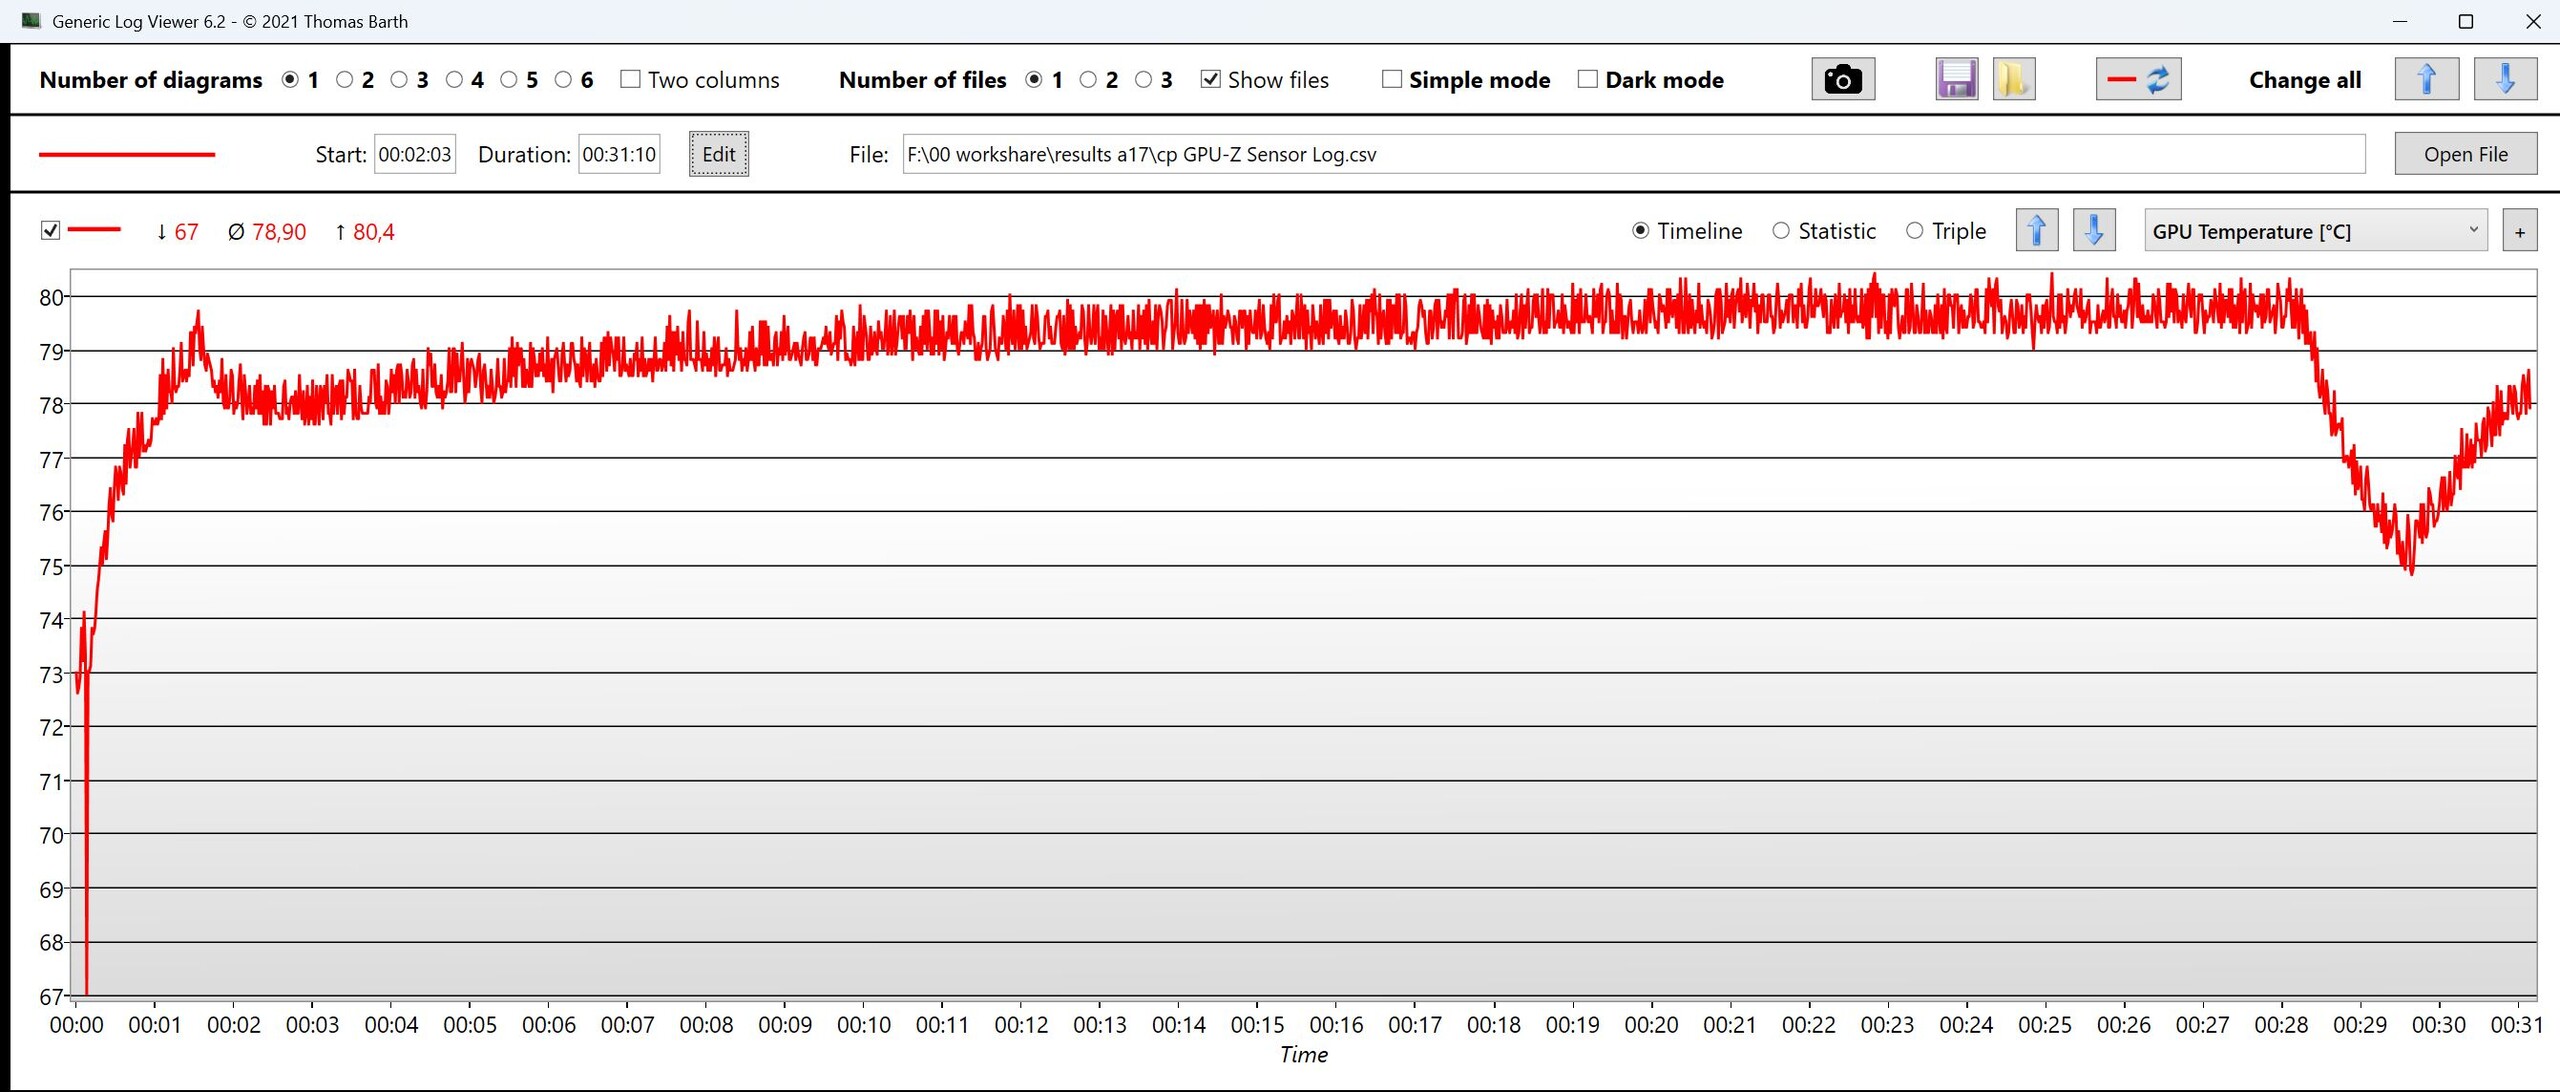Click the Open File button
Image resolution: width=2560 pixels, height=1092 pixels.
[x=2465, y=154]
